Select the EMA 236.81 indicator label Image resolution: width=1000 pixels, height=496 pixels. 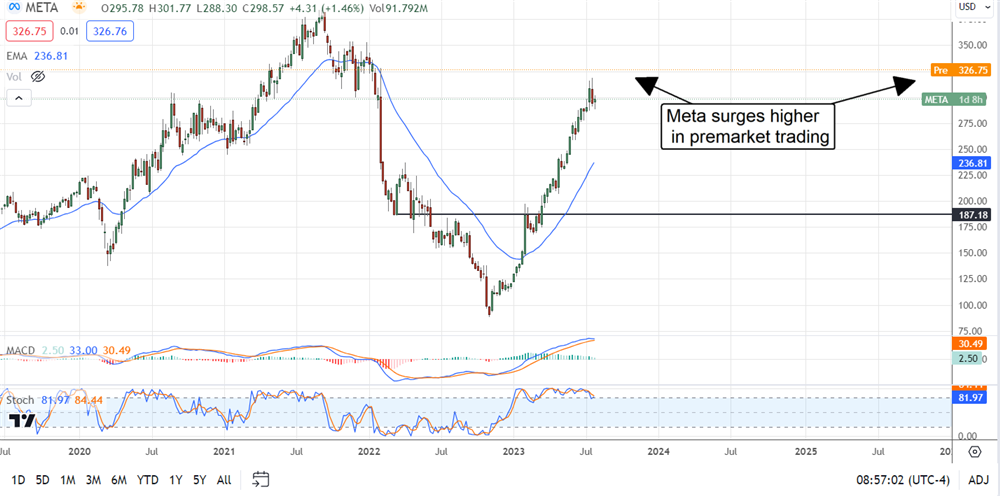click(38, 56)
